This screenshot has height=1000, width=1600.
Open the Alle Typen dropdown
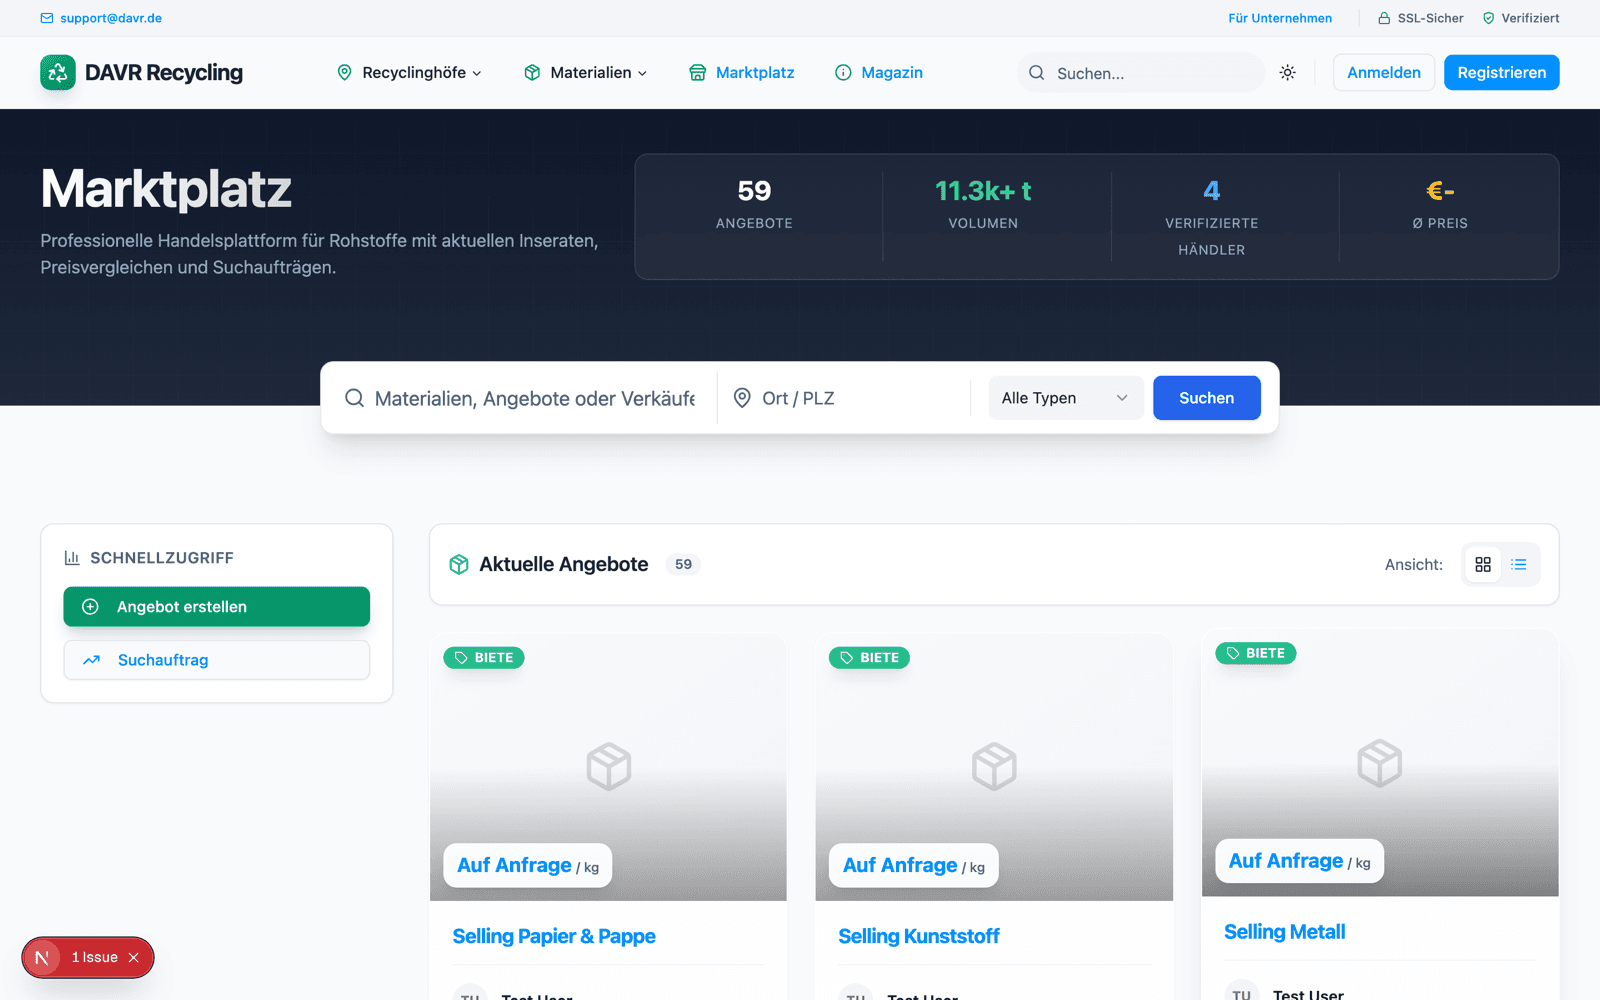[1065, 398]
